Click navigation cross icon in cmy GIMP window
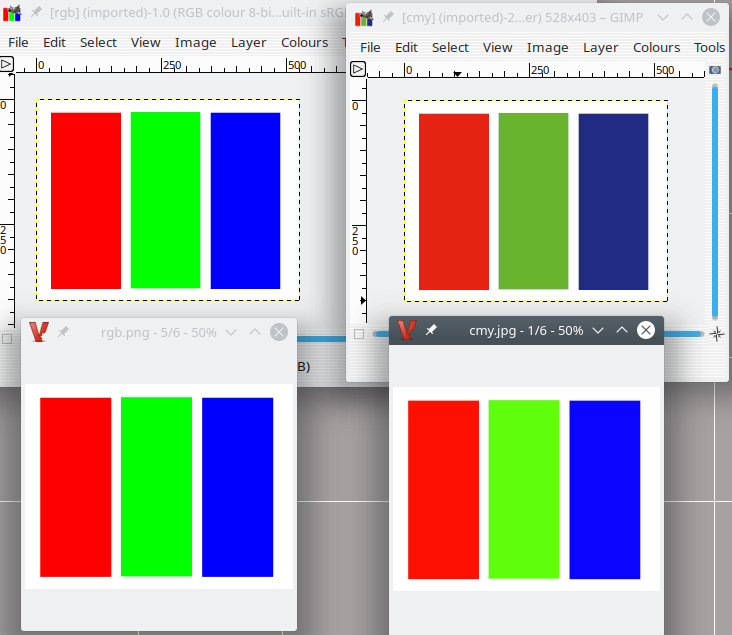732x635 pixels. 717,334
